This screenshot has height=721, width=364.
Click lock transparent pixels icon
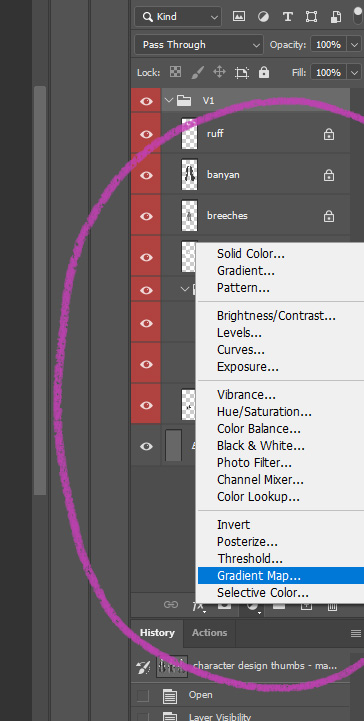click(175, 72)
